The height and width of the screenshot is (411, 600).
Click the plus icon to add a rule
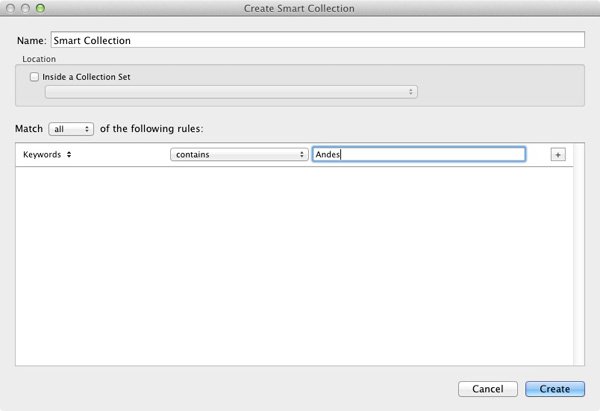[558, 155]
